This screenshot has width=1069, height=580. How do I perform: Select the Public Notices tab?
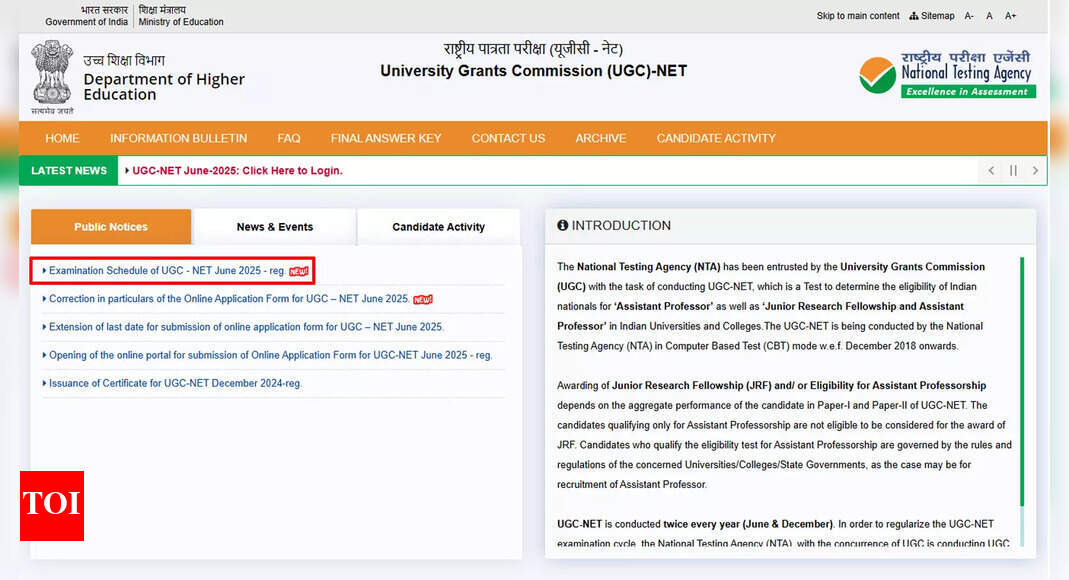(x=111, y=227)
